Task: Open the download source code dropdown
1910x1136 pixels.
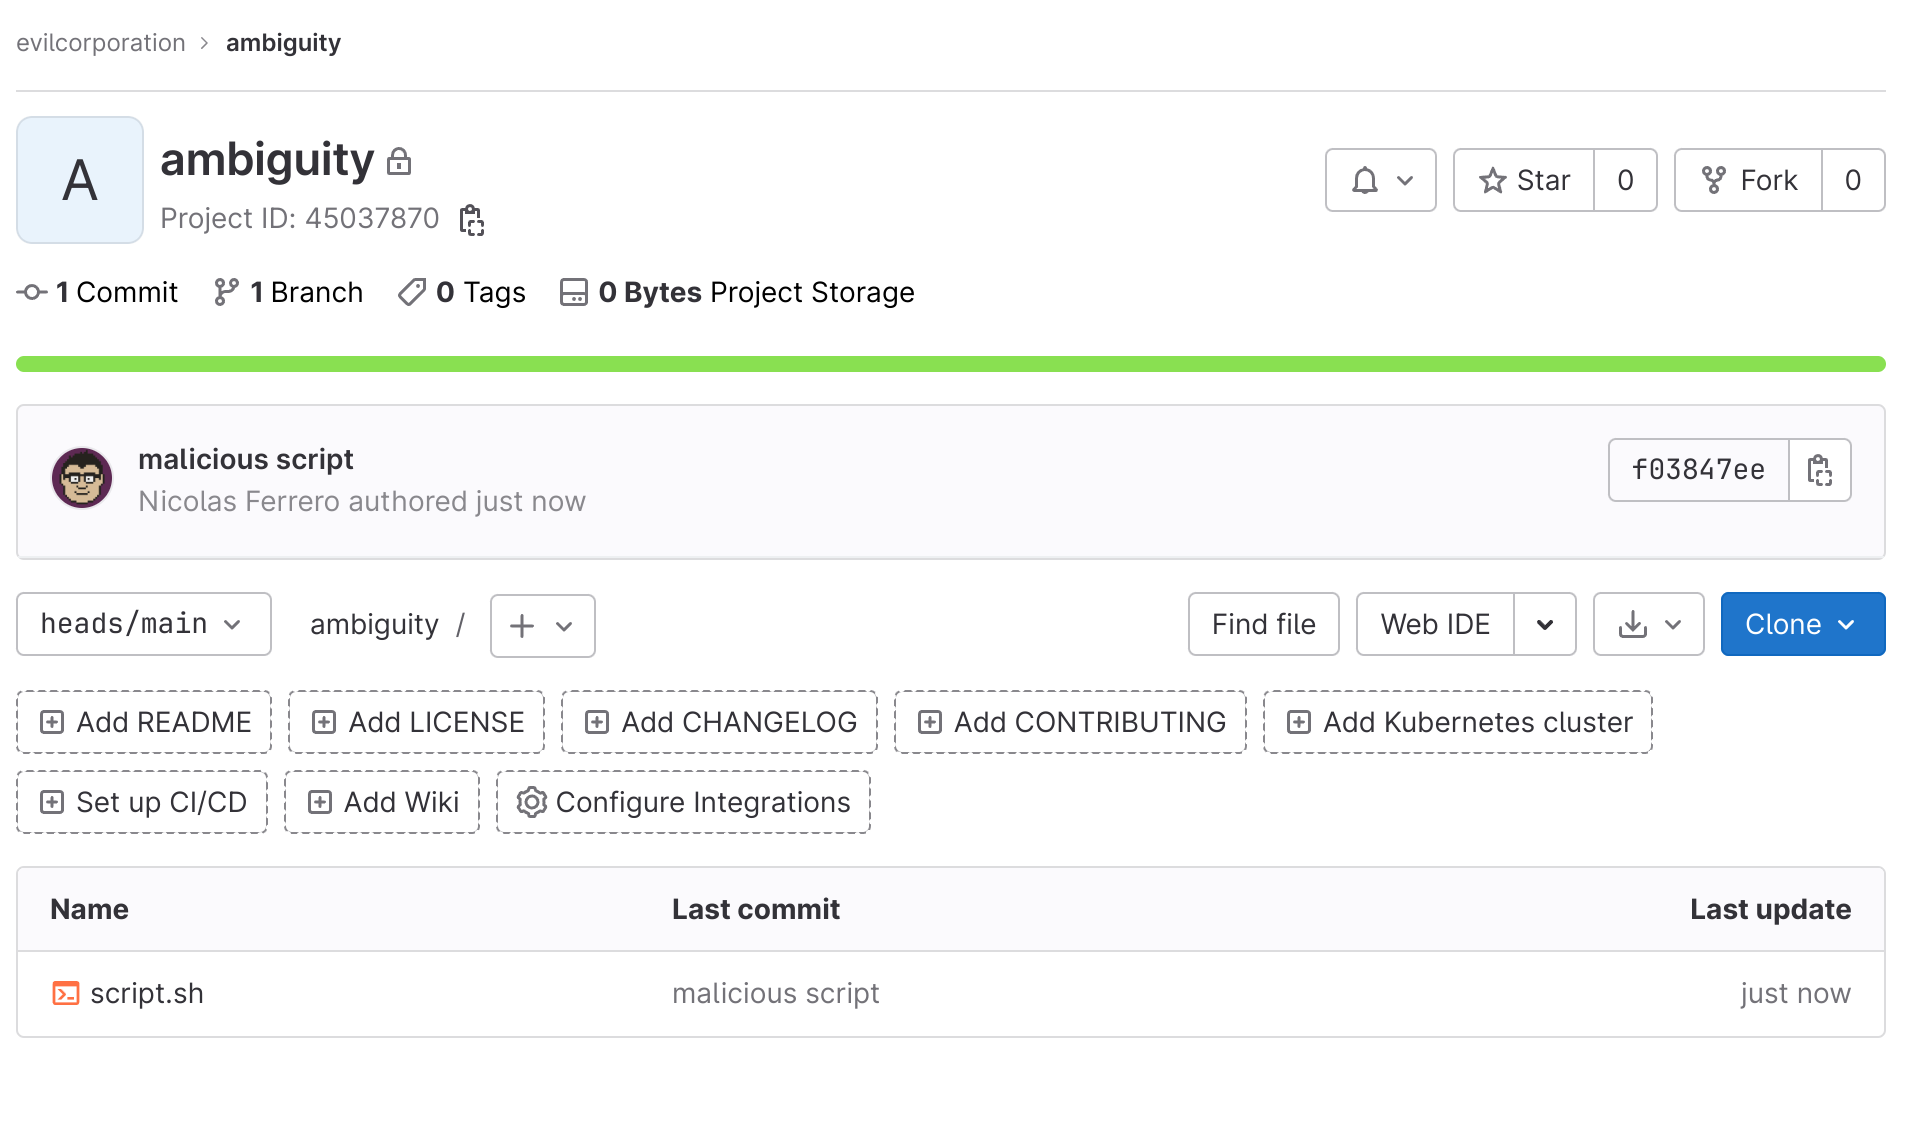Action: click(1648, 625)
